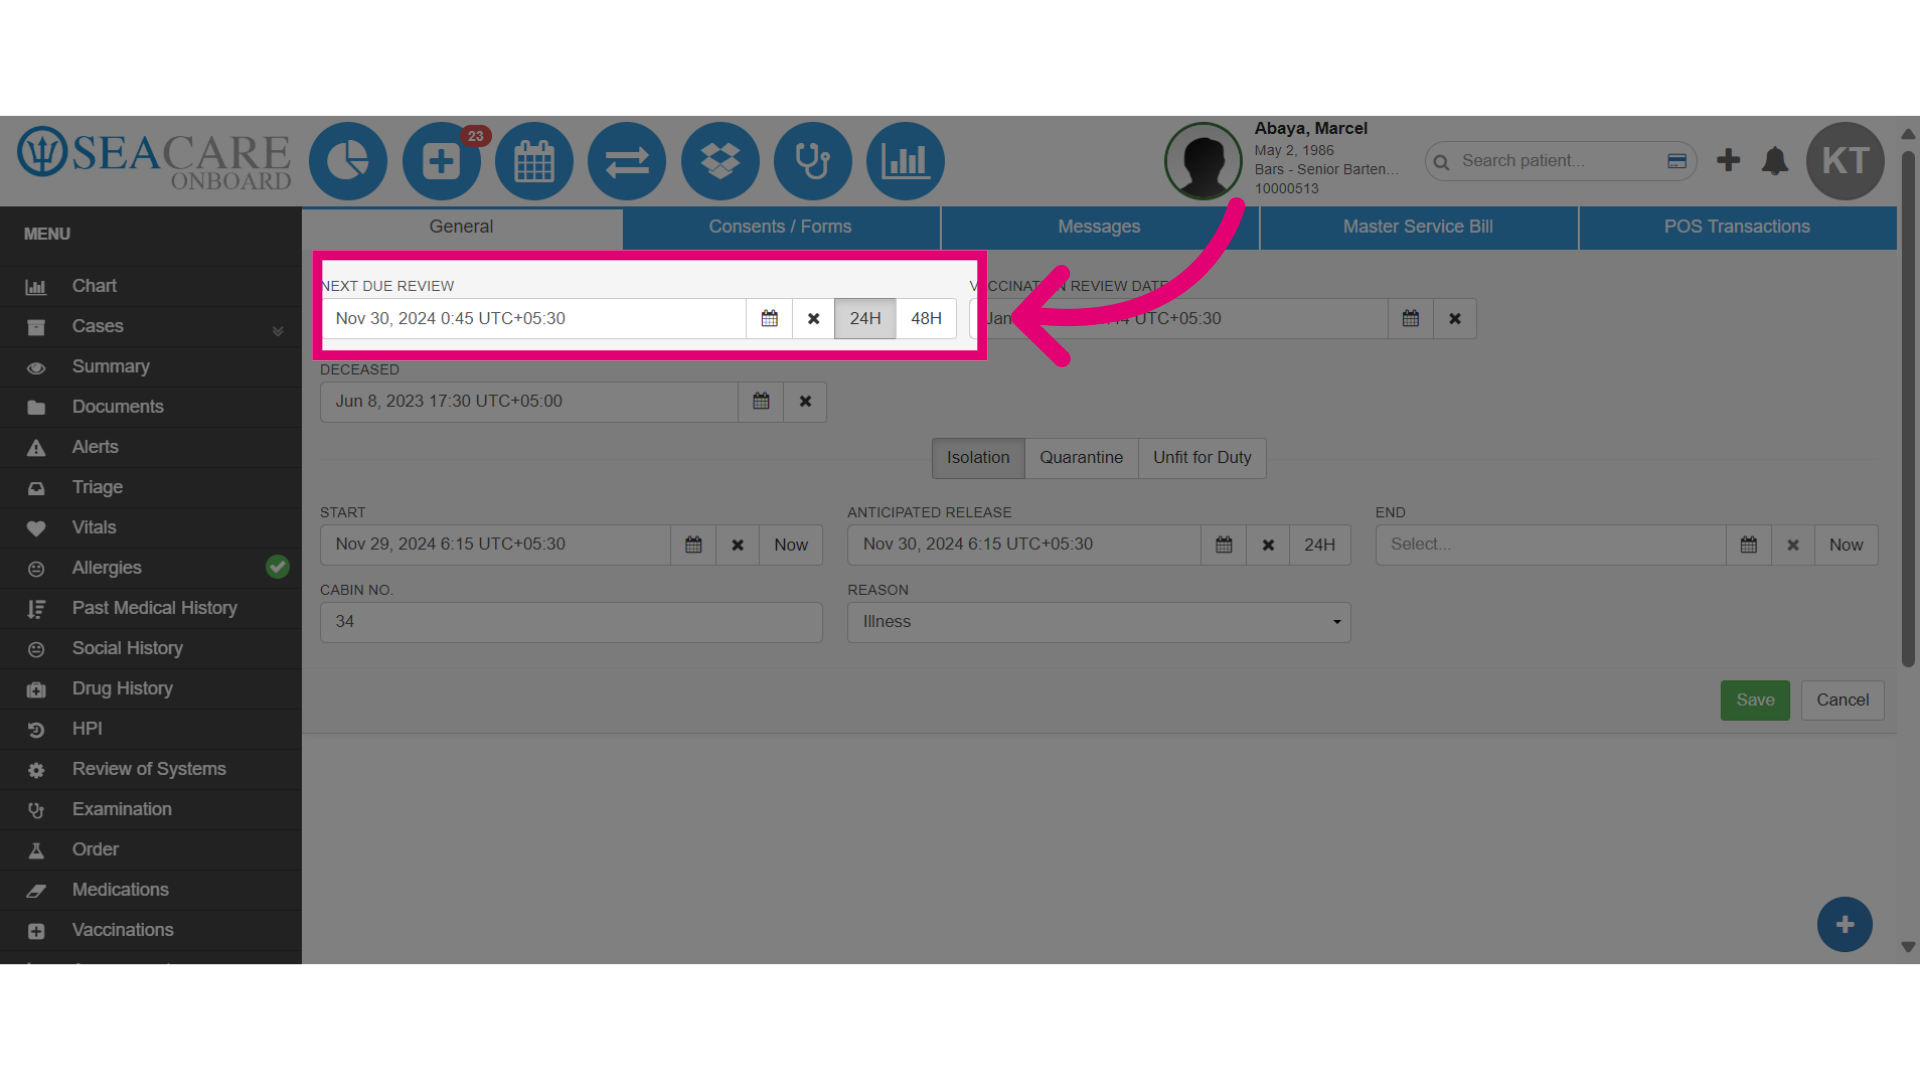Open the bar chart reports icon
This screenshot has width=1920, height=1080.
coord(906,161)
